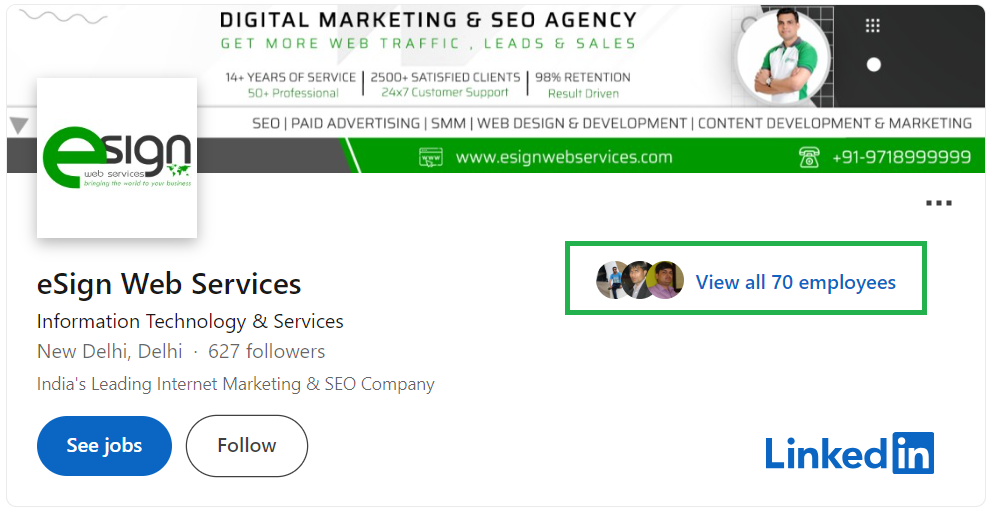Open the three-dot more options menu

[x=938, y=203]
